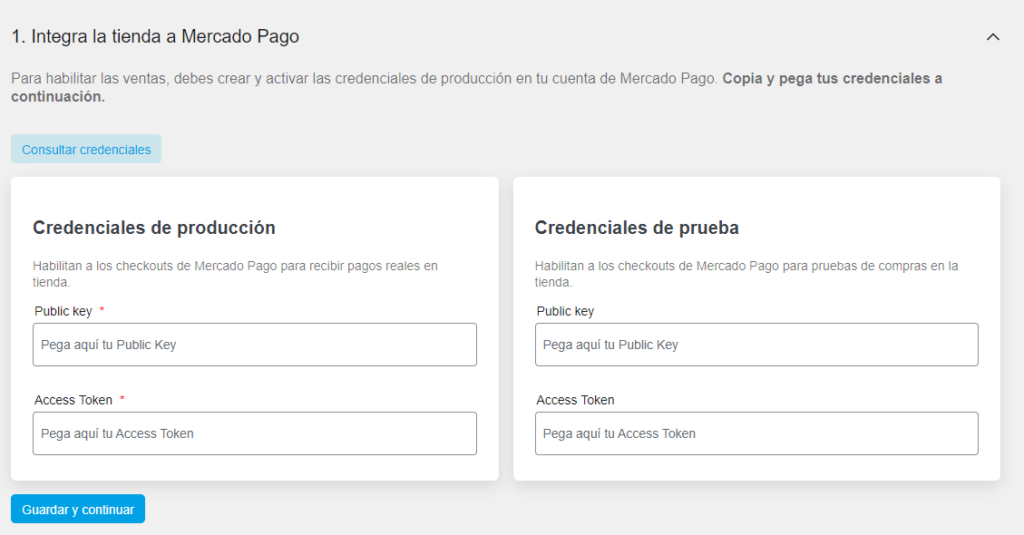
Task: Click description mentioning 'recibir pagos reales'
Action: (x=235, y=274)
